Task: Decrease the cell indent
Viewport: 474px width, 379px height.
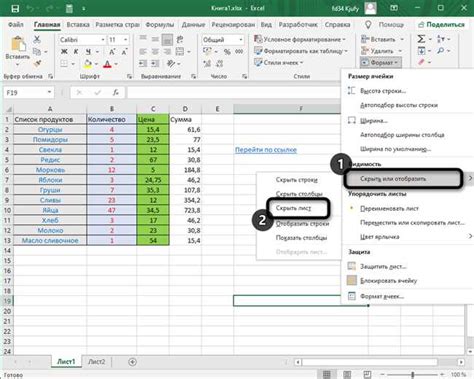Action: (143, 63)
